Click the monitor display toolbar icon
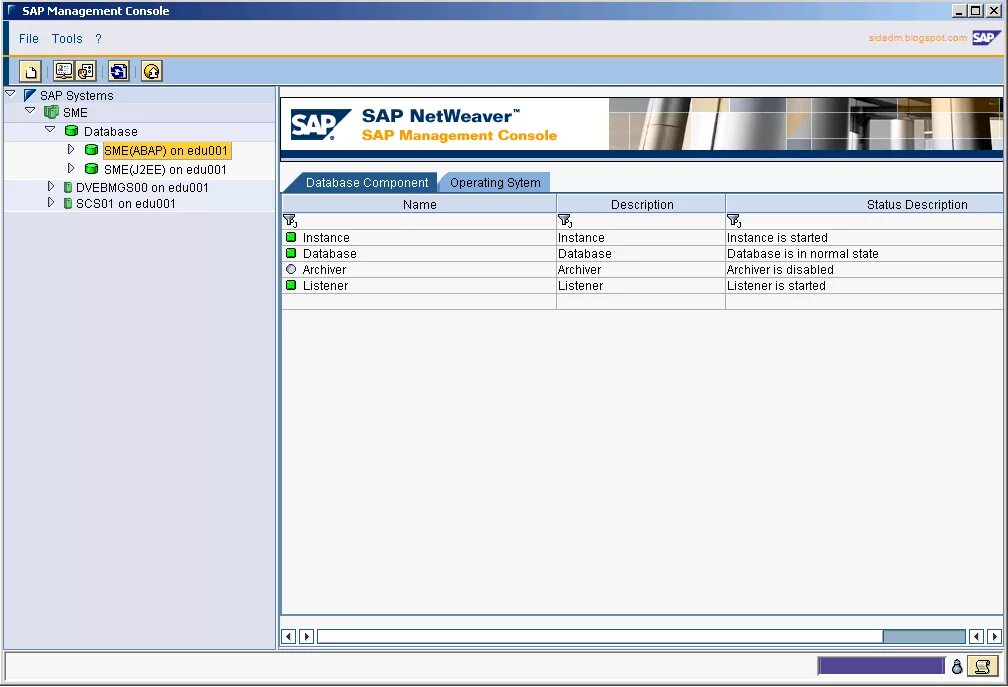The width and height of the screenshot is (1008, 687). (x=64, y=71)
